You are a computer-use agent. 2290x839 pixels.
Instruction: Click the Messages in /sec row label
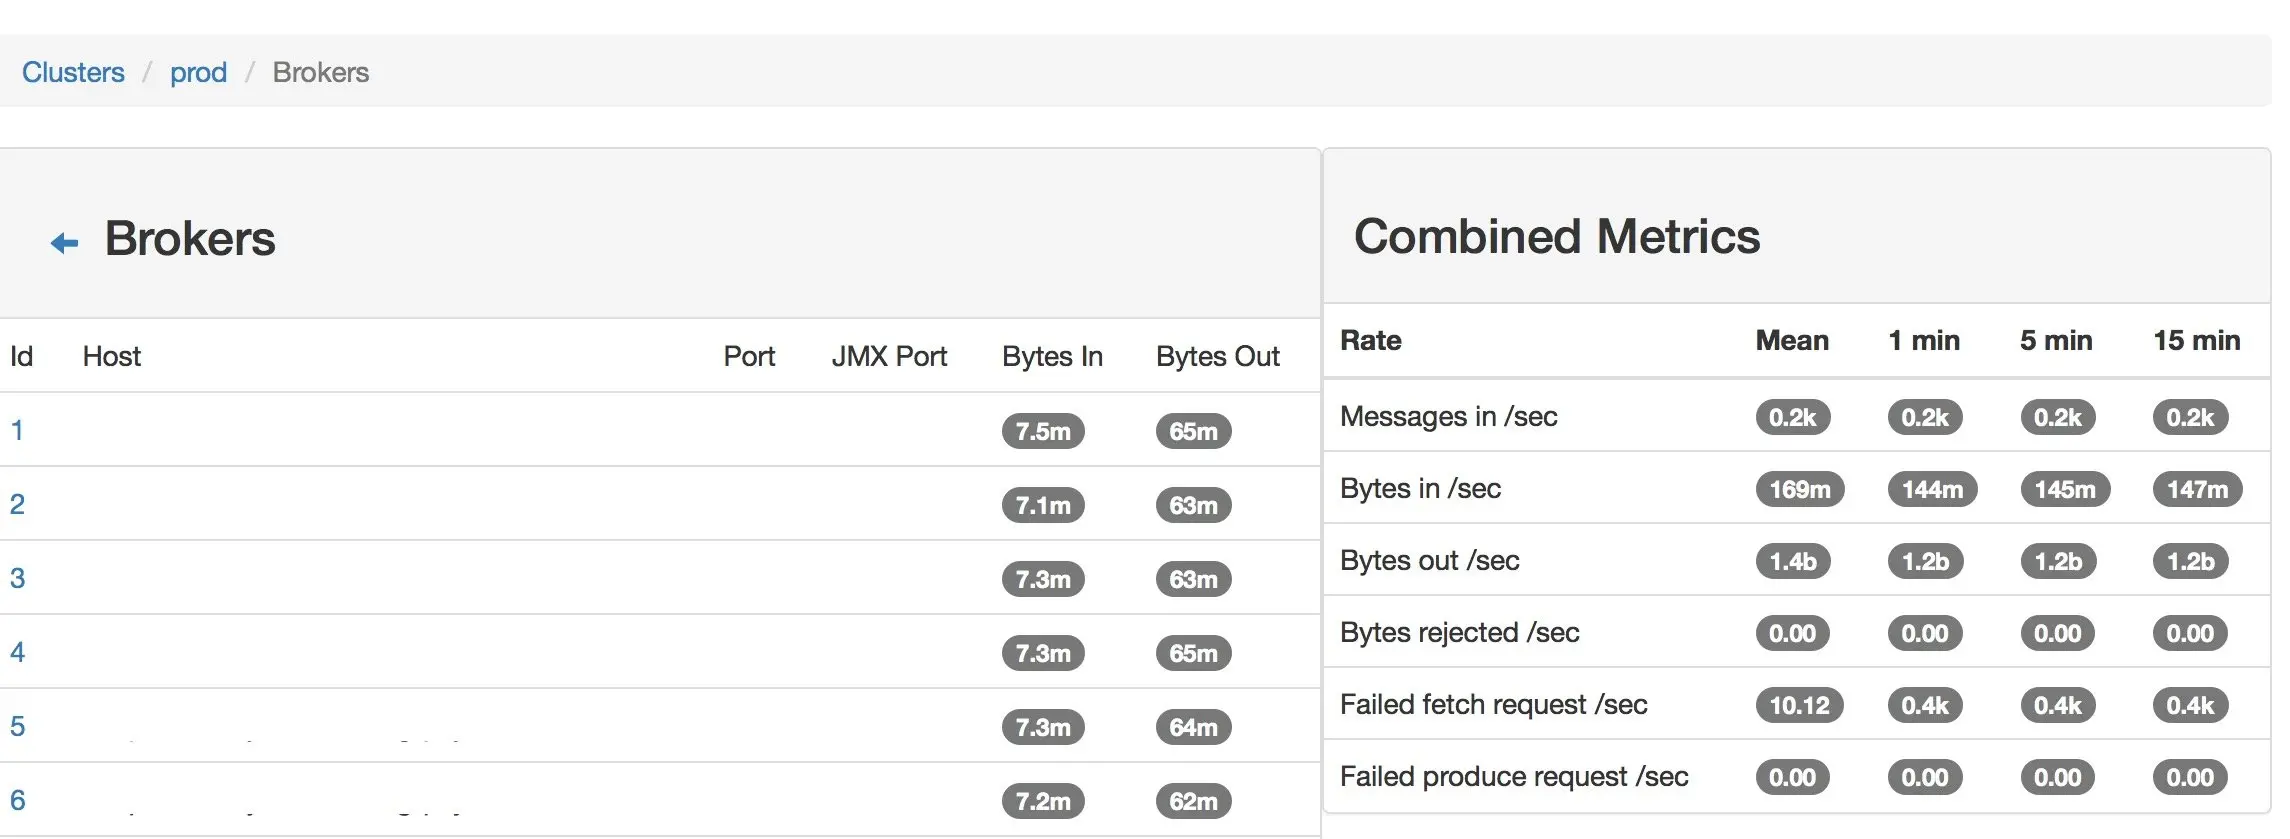[x=1448, y=416]
